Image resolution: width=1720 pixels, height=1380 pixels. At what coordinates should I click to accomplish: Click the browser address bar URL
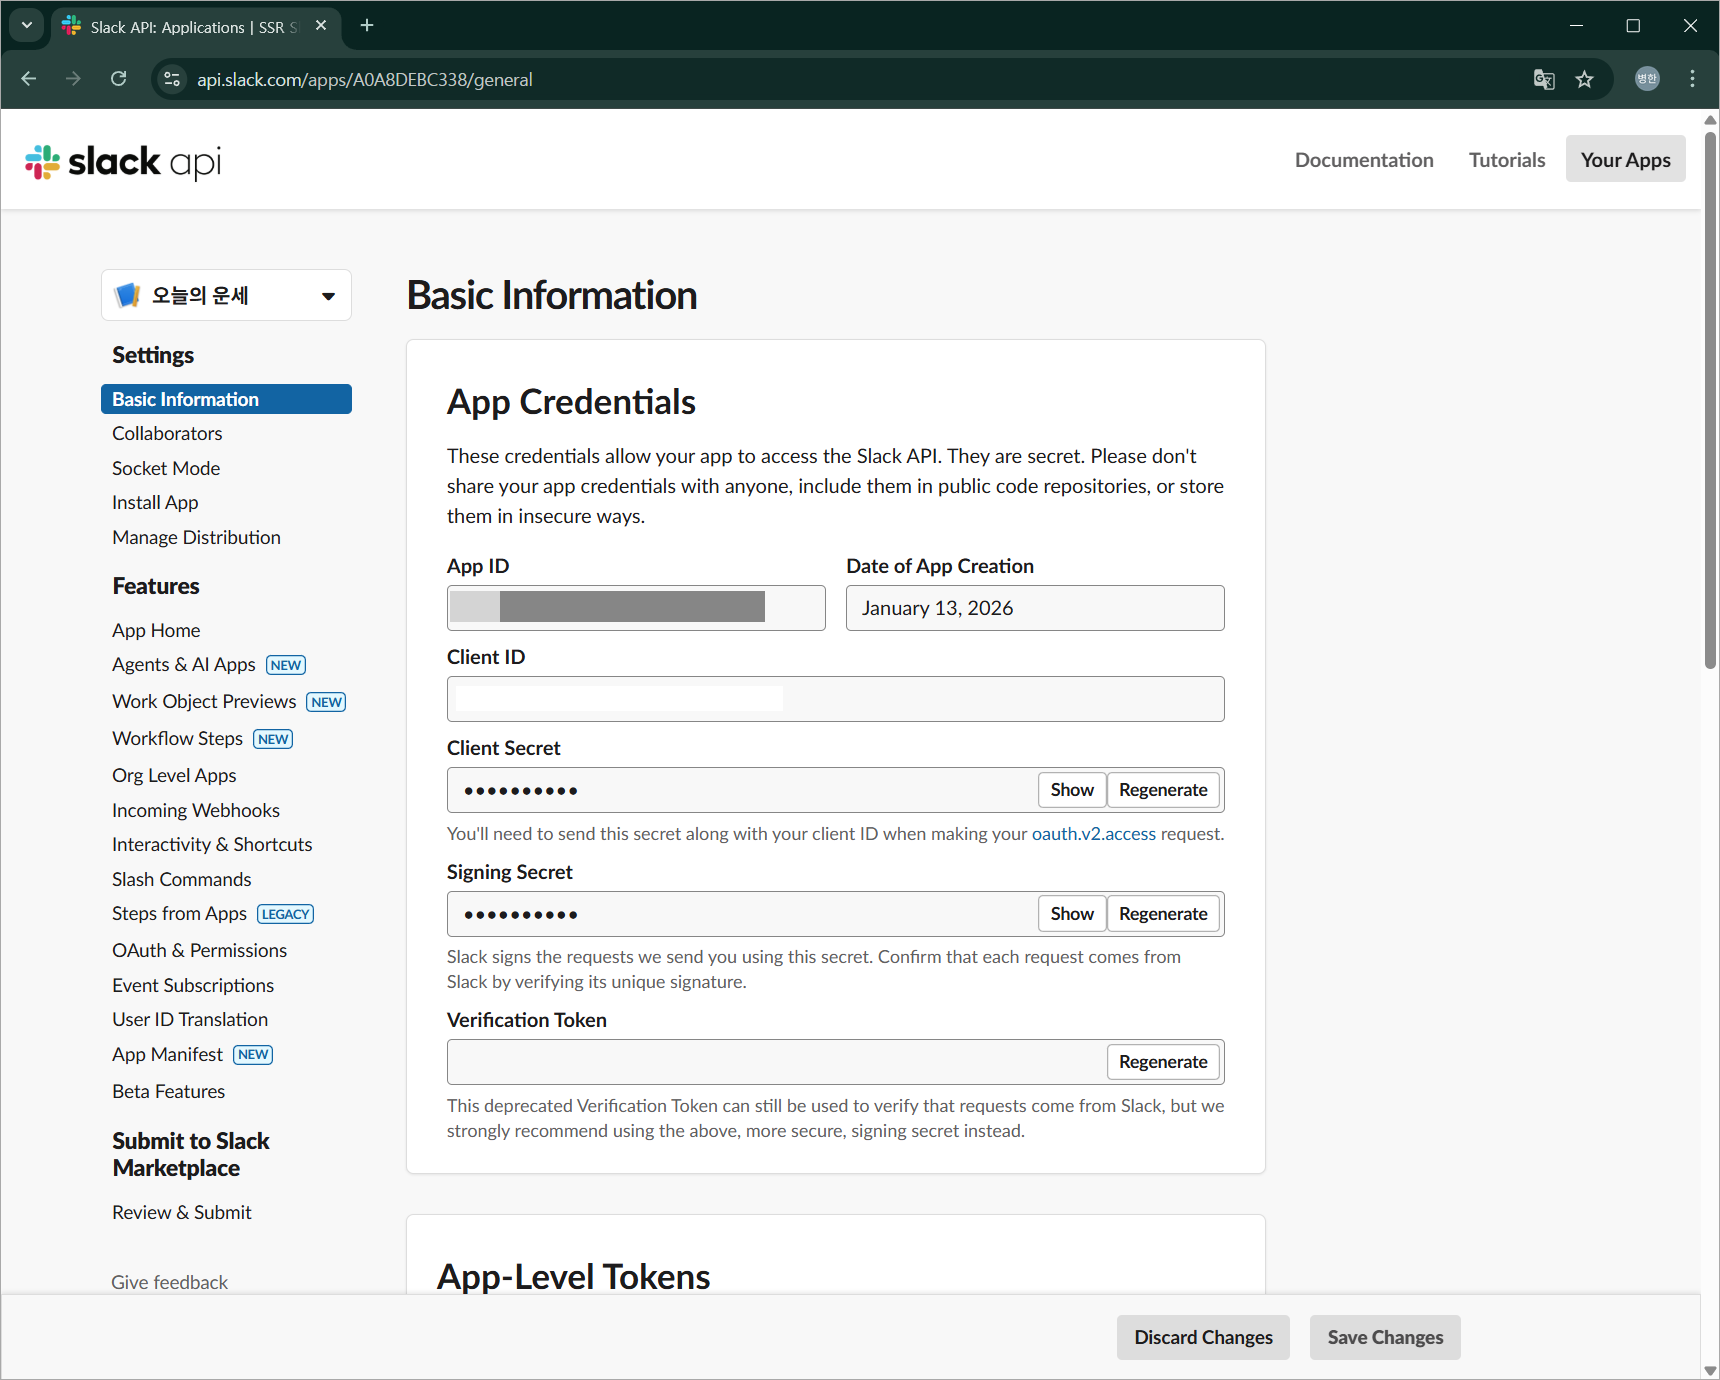pos(364,79)
